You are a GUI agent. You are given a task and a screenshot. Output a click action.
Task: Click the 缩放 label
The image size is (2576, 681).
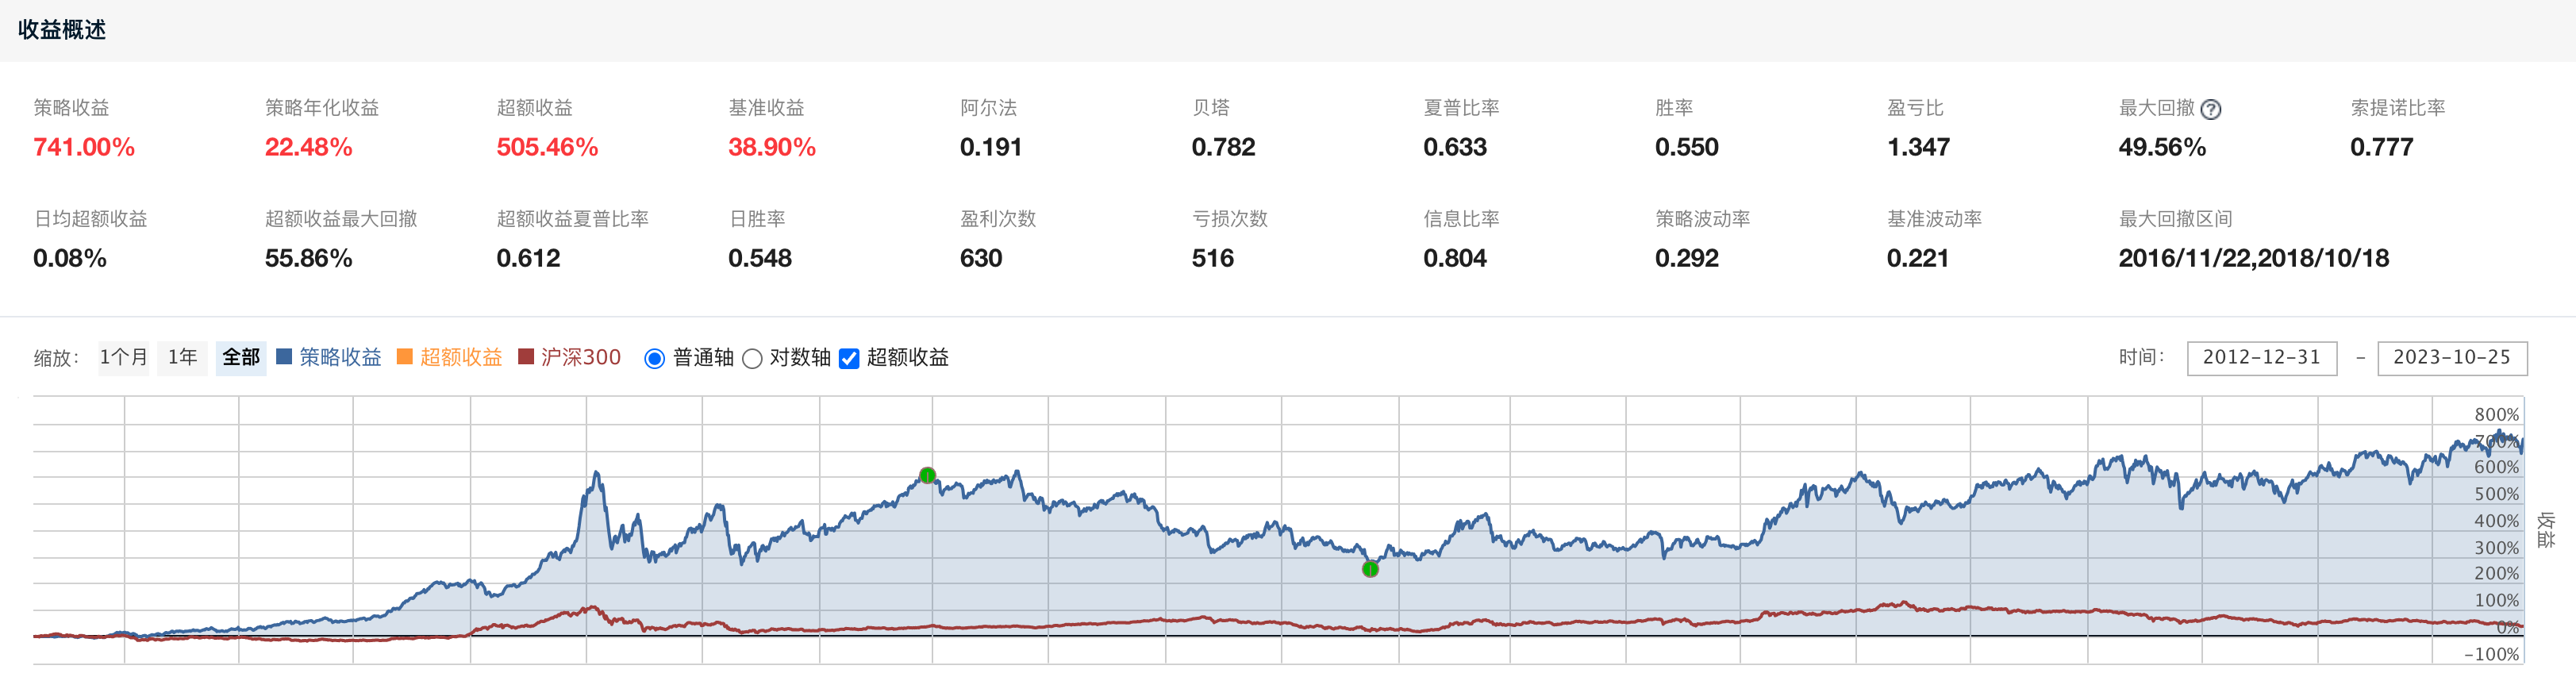point(56,358)
